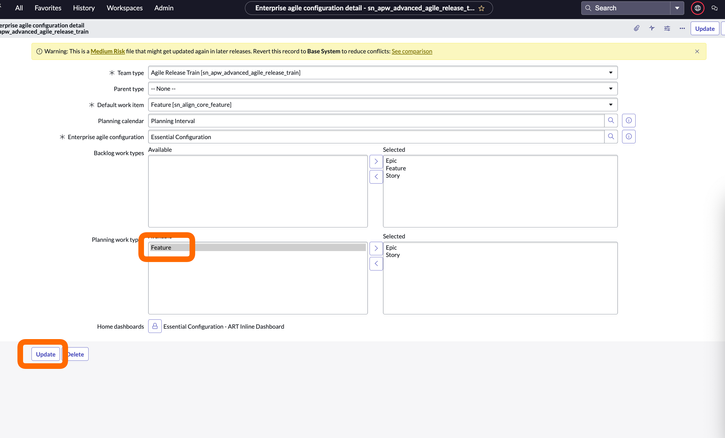Select Epic in Planning work types Selected
Image resolution: width=725 pixels, height=438 pixels.
pyautogui.click(x=391, y=247)
